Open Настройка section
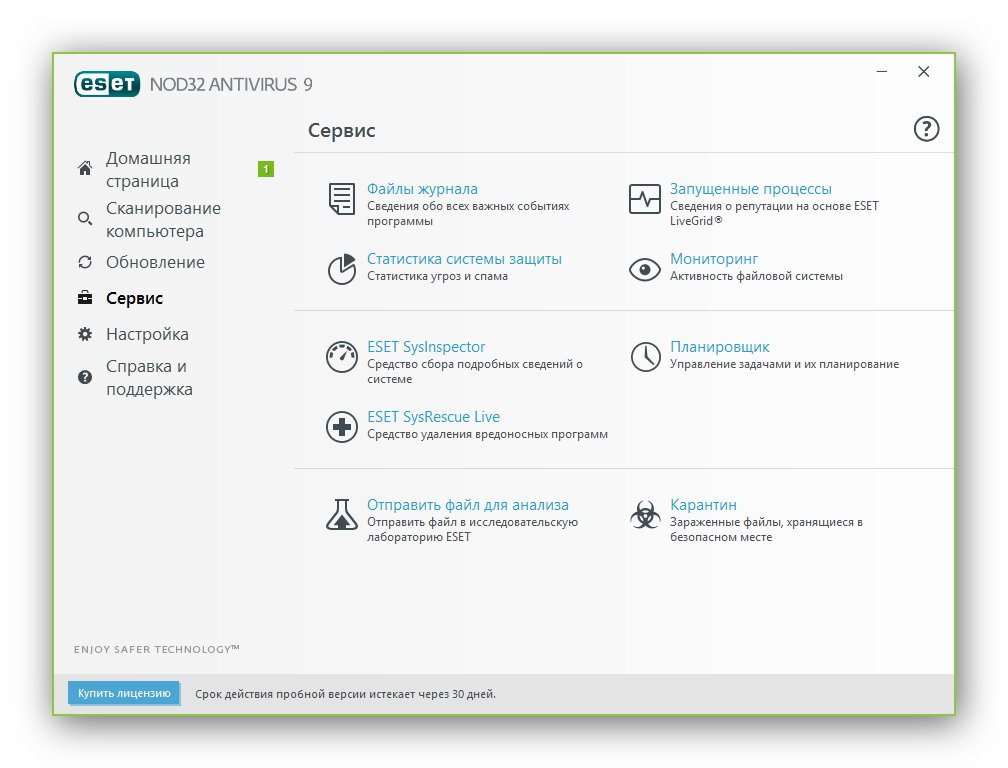This screenshot has width=1008, height=768. point(147,334)
